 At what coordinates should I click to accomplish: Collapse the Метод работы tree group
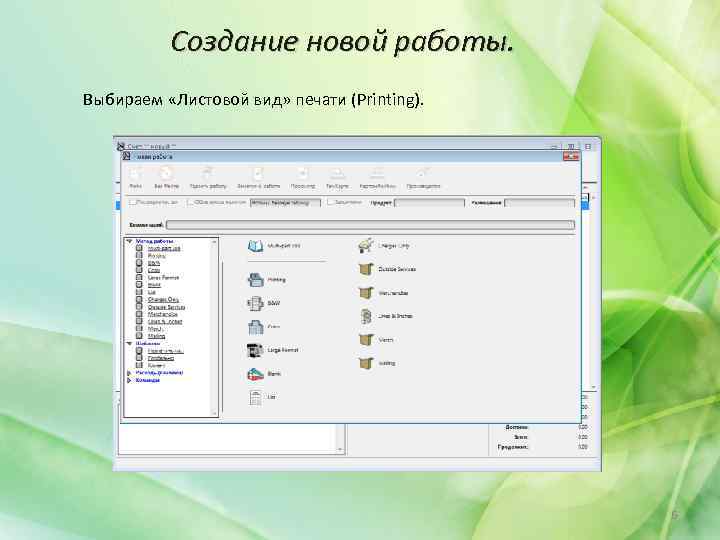coord(129,241)
